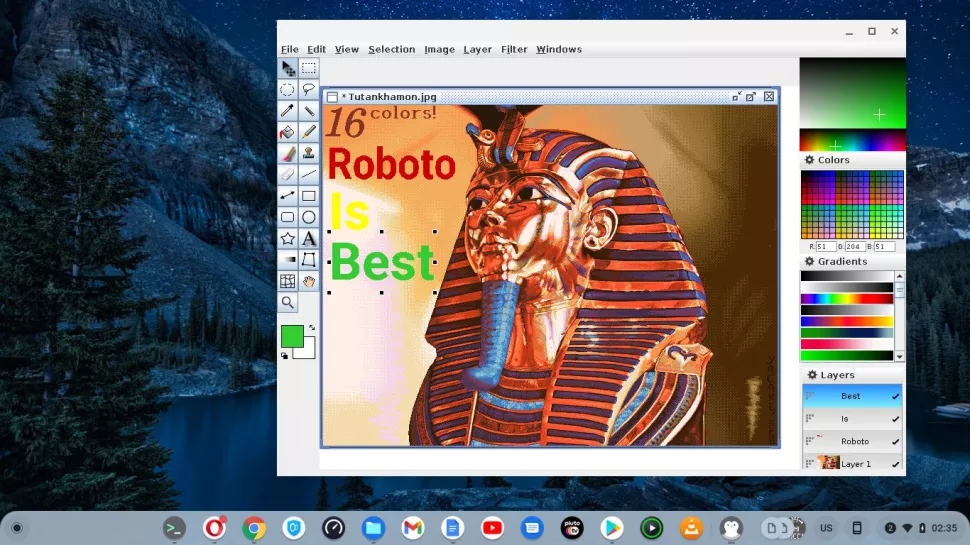
Task: Open the Edit menu
Action: tap(316, 49)
